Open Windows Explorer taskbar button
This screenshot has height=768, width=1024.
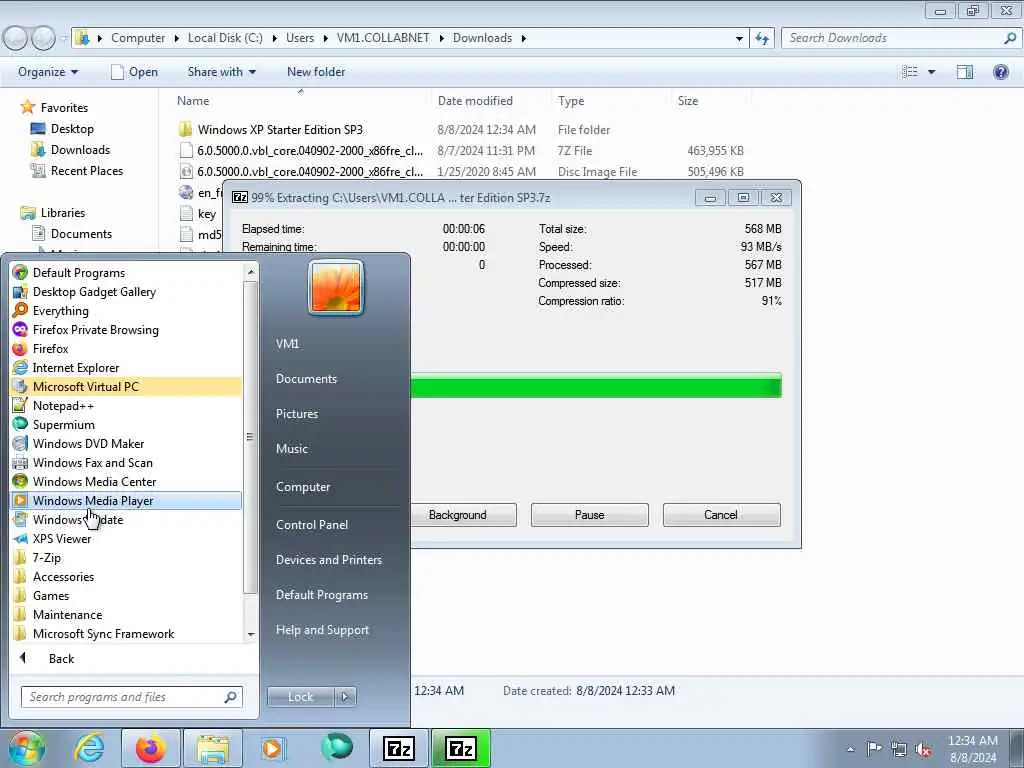coord(213,748)
